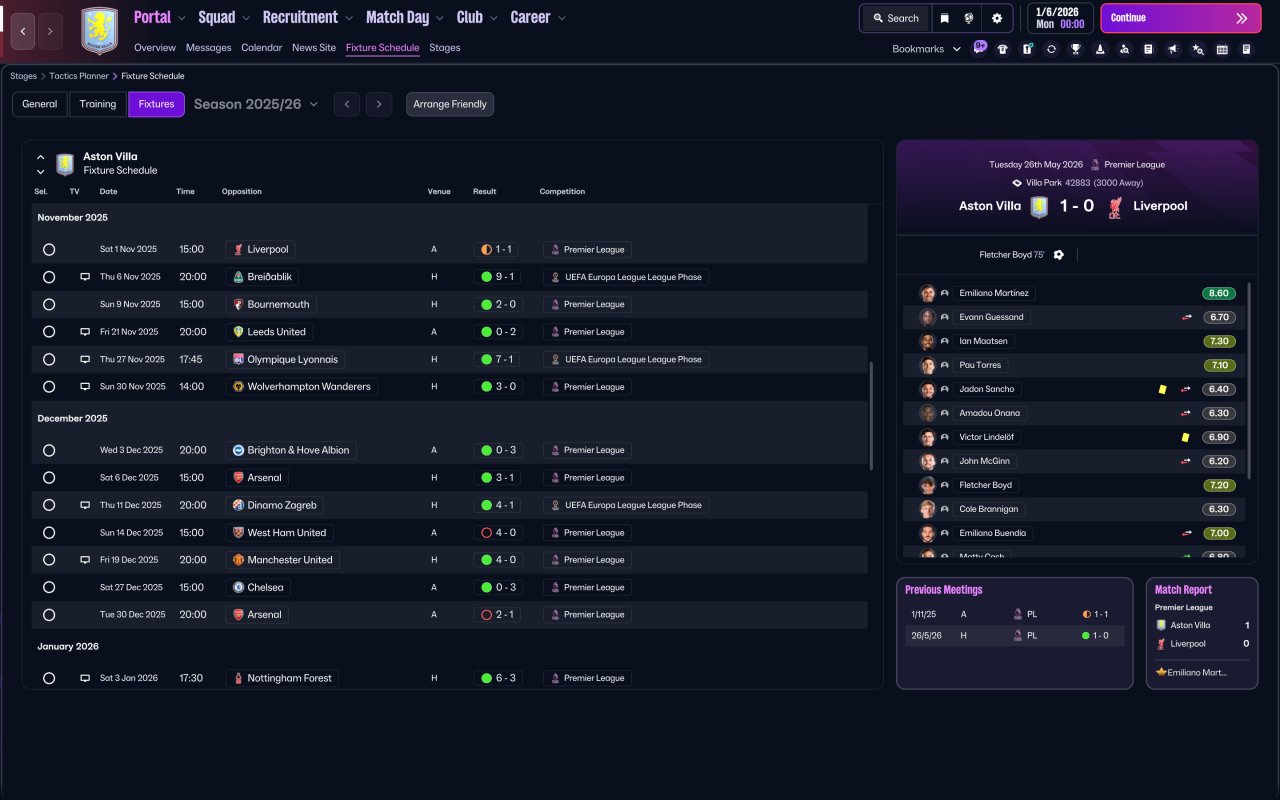Click the Tactics Planner breadcrumb link
Screen dimensions: 1280x800
click(79, 76)
